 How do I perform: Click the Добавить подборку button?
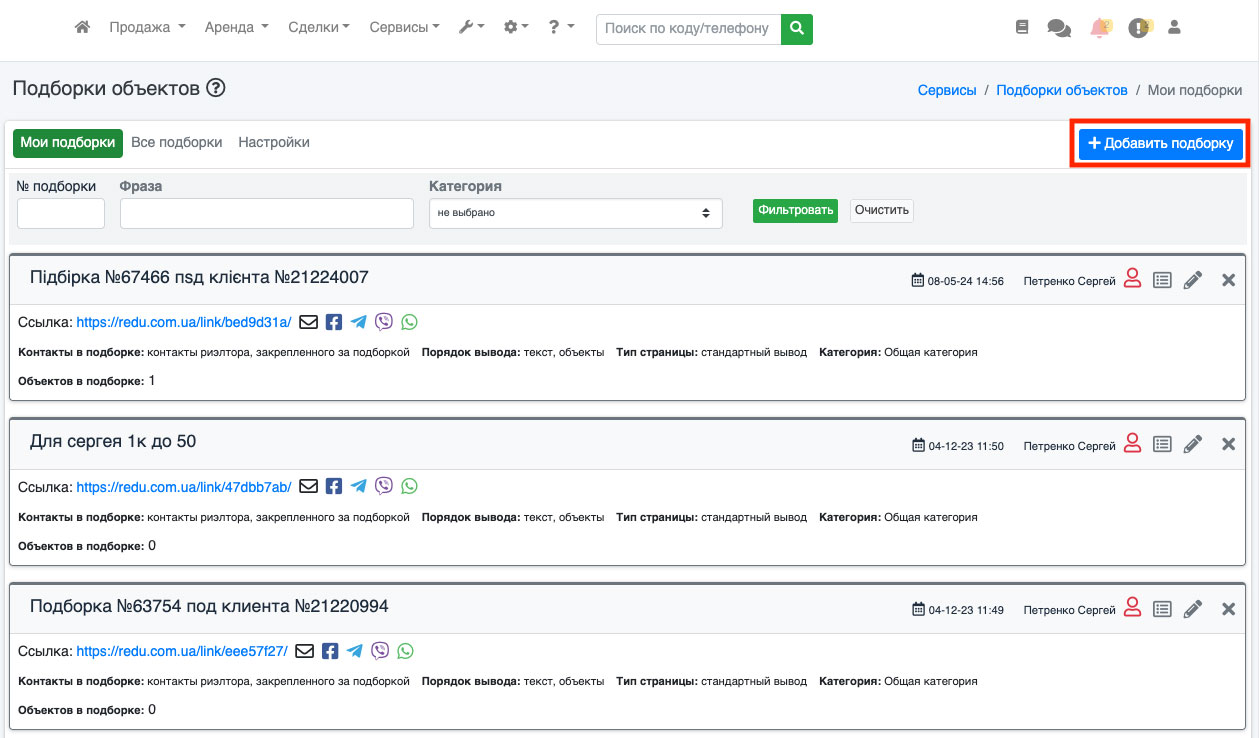(1160, 144)
